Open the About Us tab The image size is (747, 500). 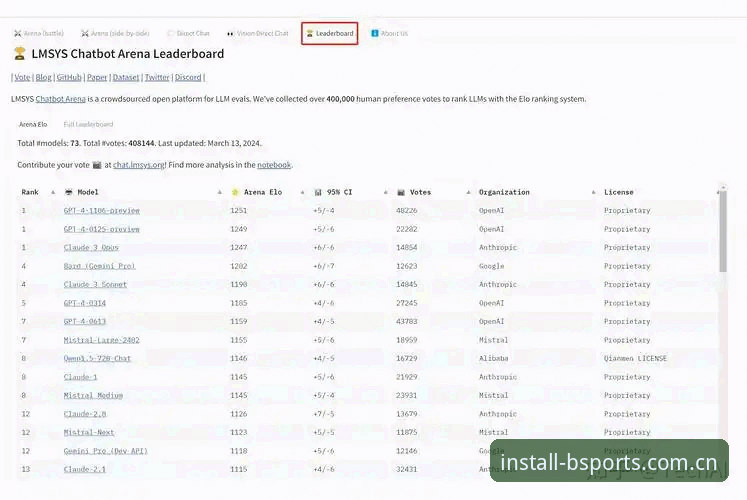(390, 33)
